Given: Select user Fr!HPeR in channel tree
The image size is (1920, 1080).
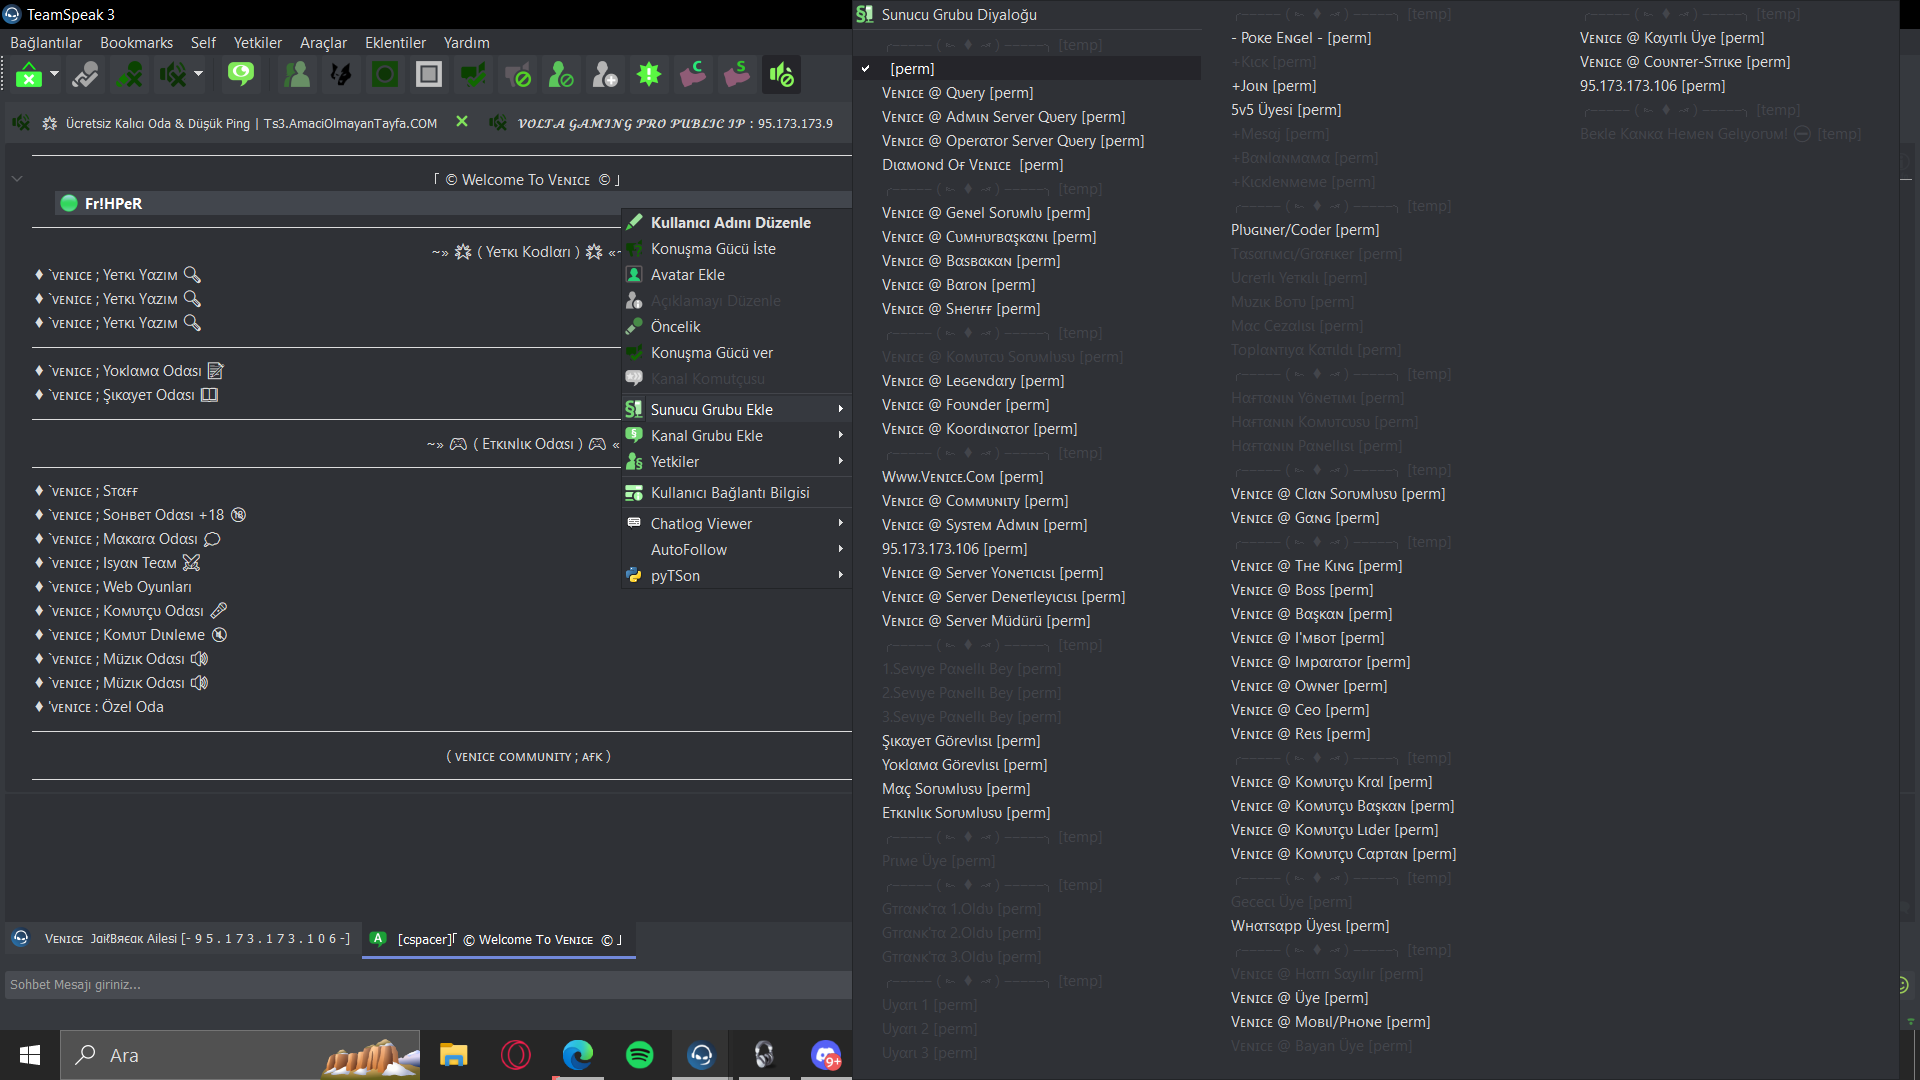Looking at the screenshot, I should 113,203.
